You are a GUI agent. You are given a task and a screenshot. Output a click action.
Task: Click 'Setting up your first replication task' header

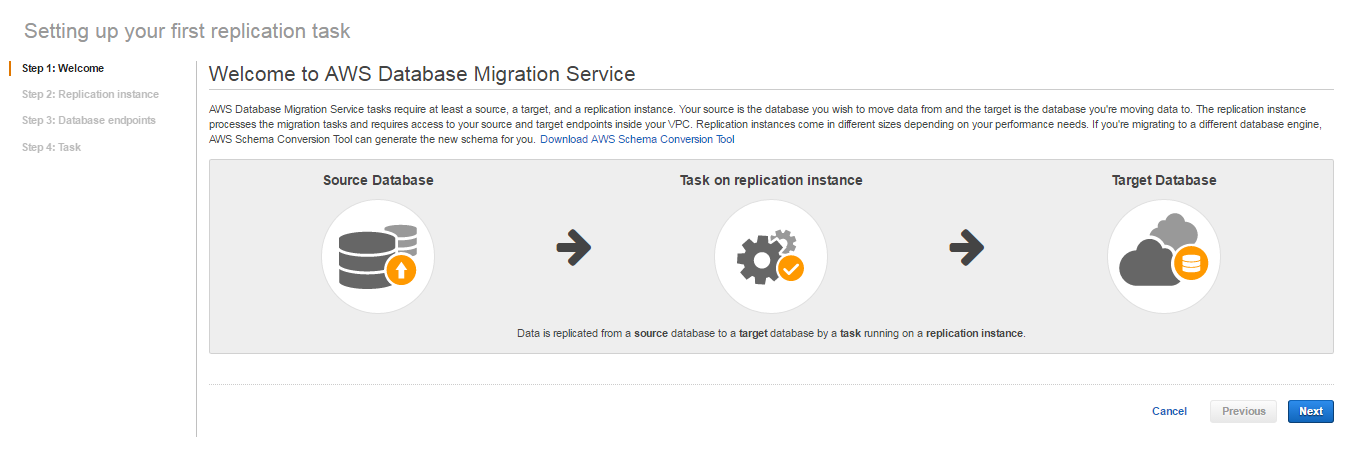click(187, 31)
